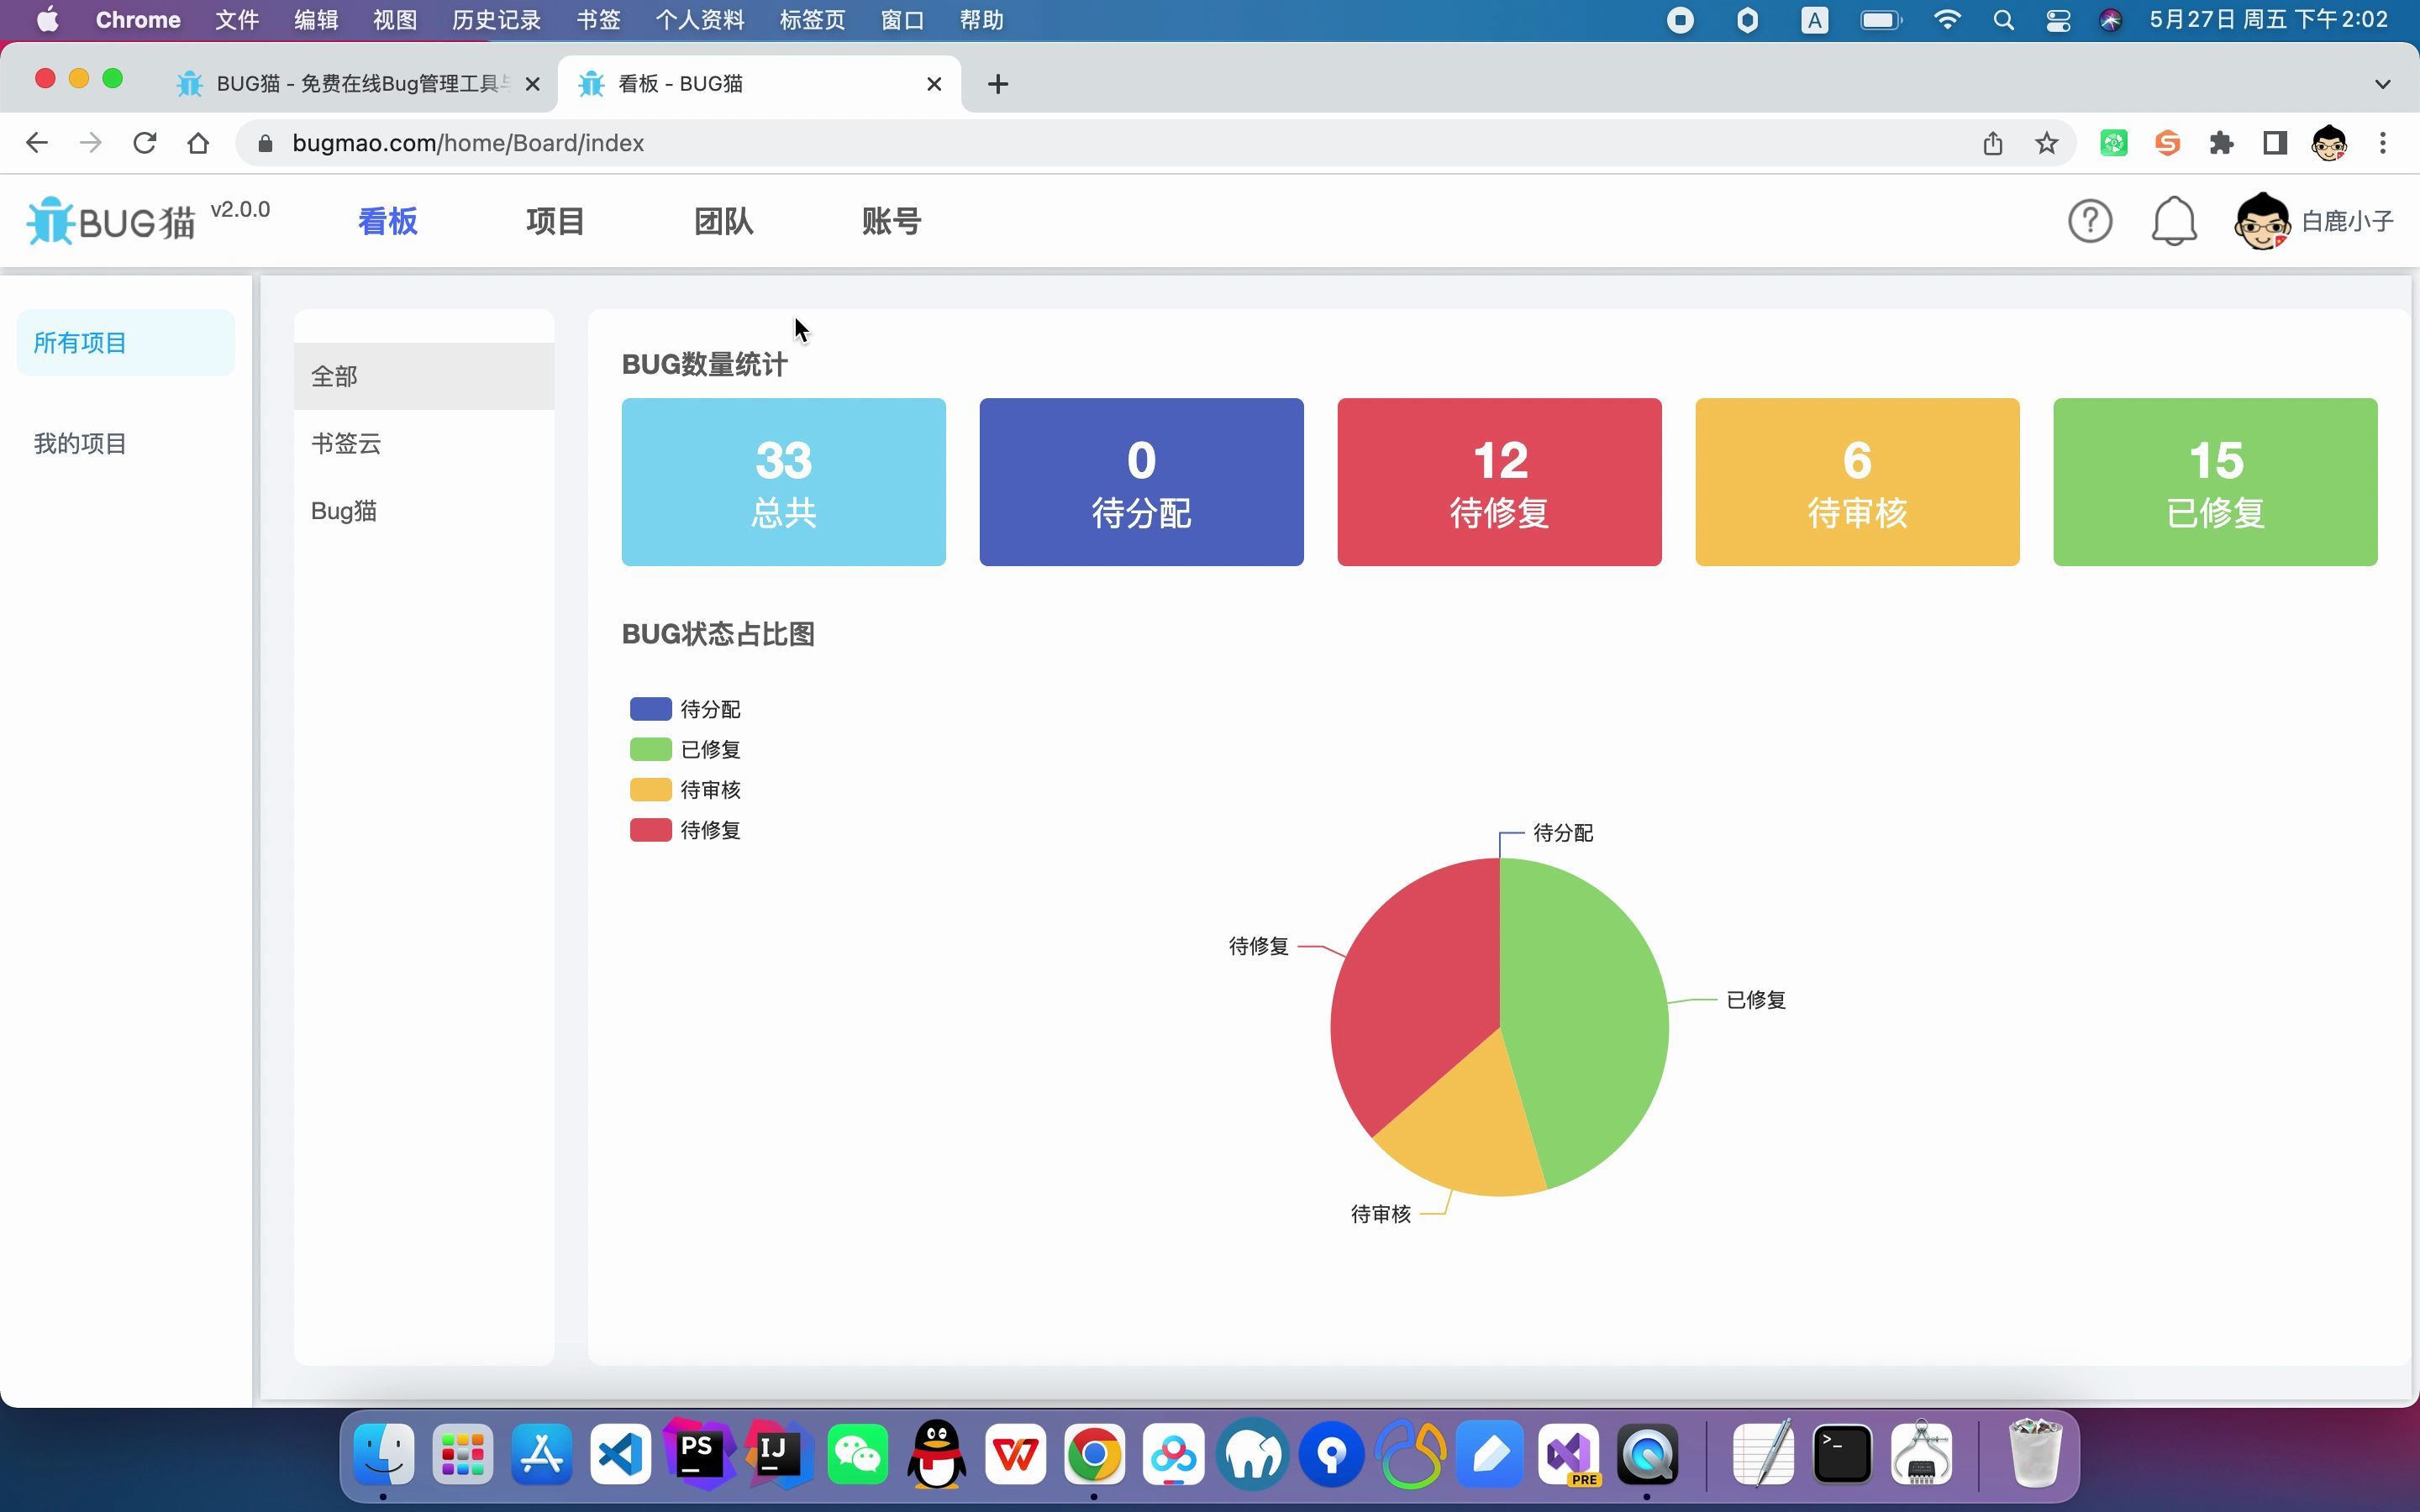Viewport: 2420px width, 1512px height.
Task: Click the 白鹿小子 user avatar icon
Action: click(x=2263, y=219)
